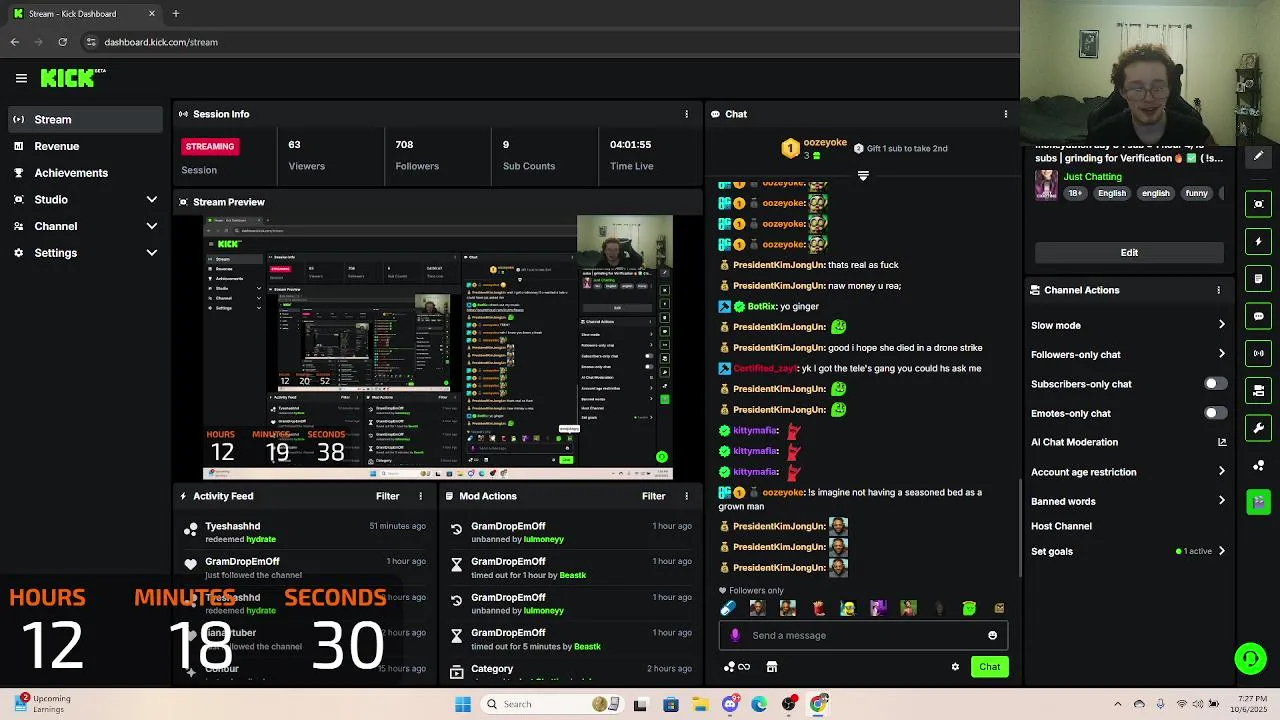Click Host Channel action
This screenshot has width=1280, height=720.
coord(1061,526)
